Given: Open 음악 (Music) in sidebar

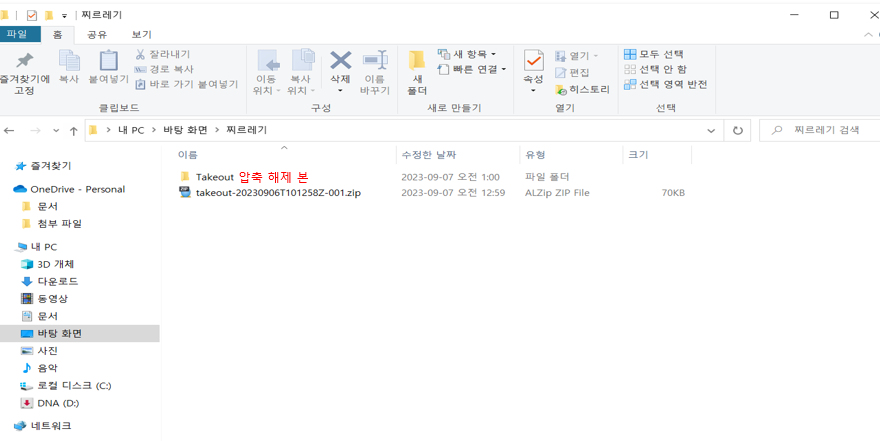Looking at the screenshot, I should pyautogui.click(x=48, y=369).
